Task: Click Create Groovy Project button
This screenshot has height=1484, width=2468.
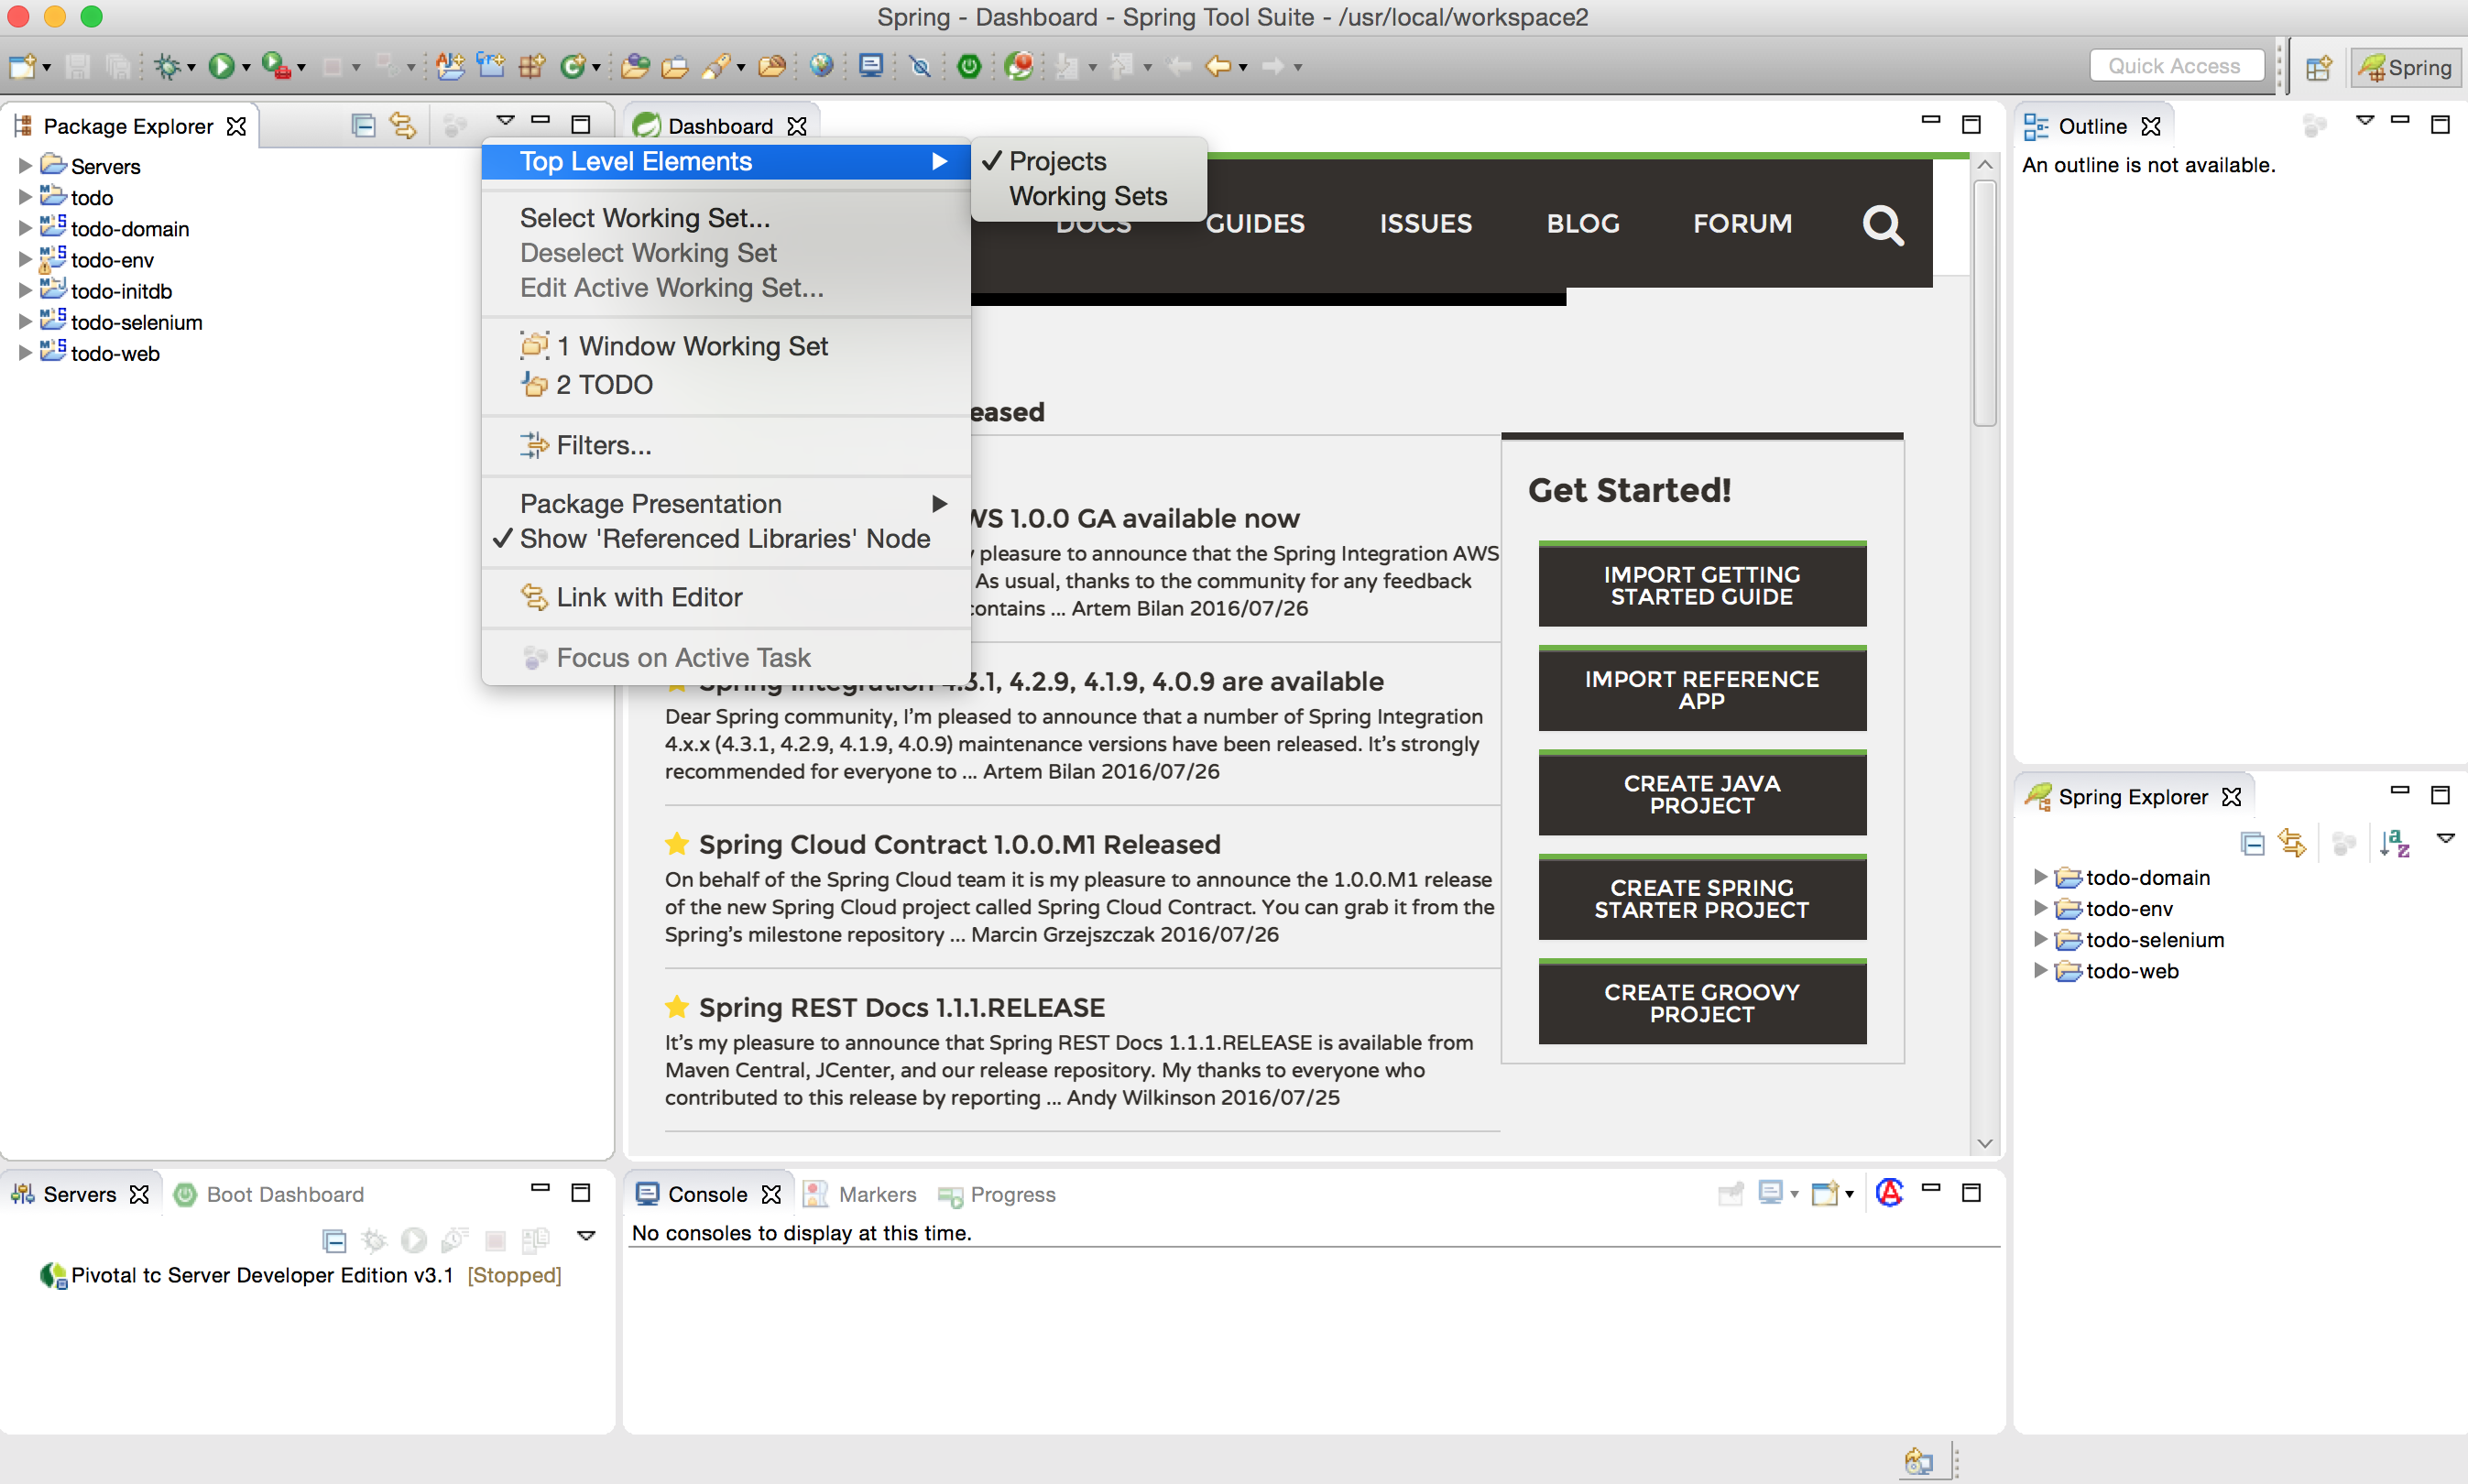Action: click(1701, 1003)
